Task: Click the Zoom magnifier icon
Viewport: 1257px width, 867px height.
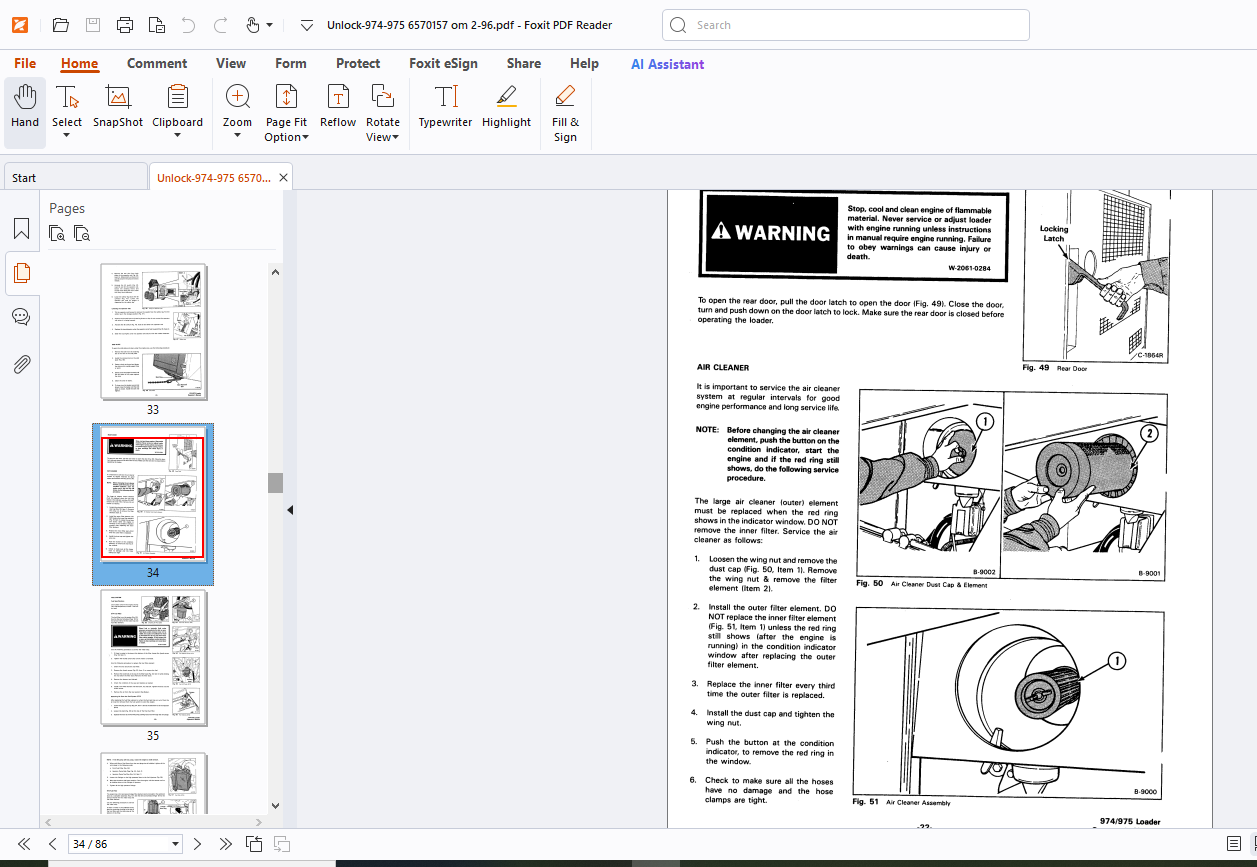Action: tap(237, 97)
